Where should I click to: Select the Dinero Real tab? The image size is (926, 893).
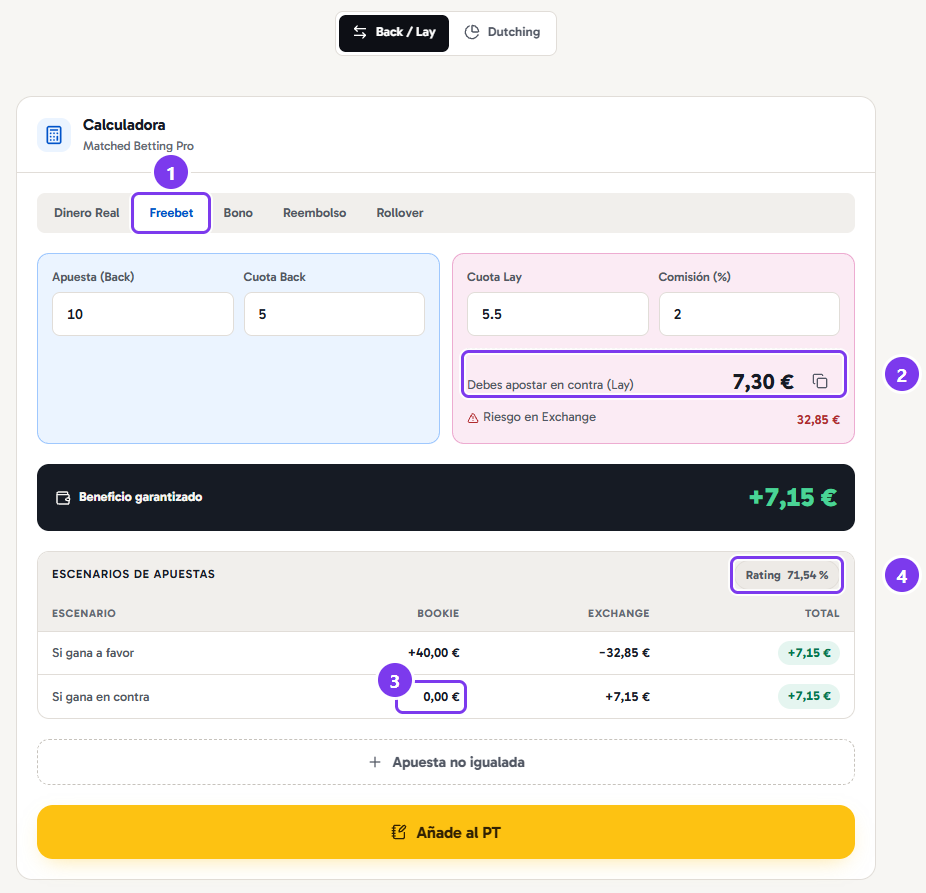87,213
